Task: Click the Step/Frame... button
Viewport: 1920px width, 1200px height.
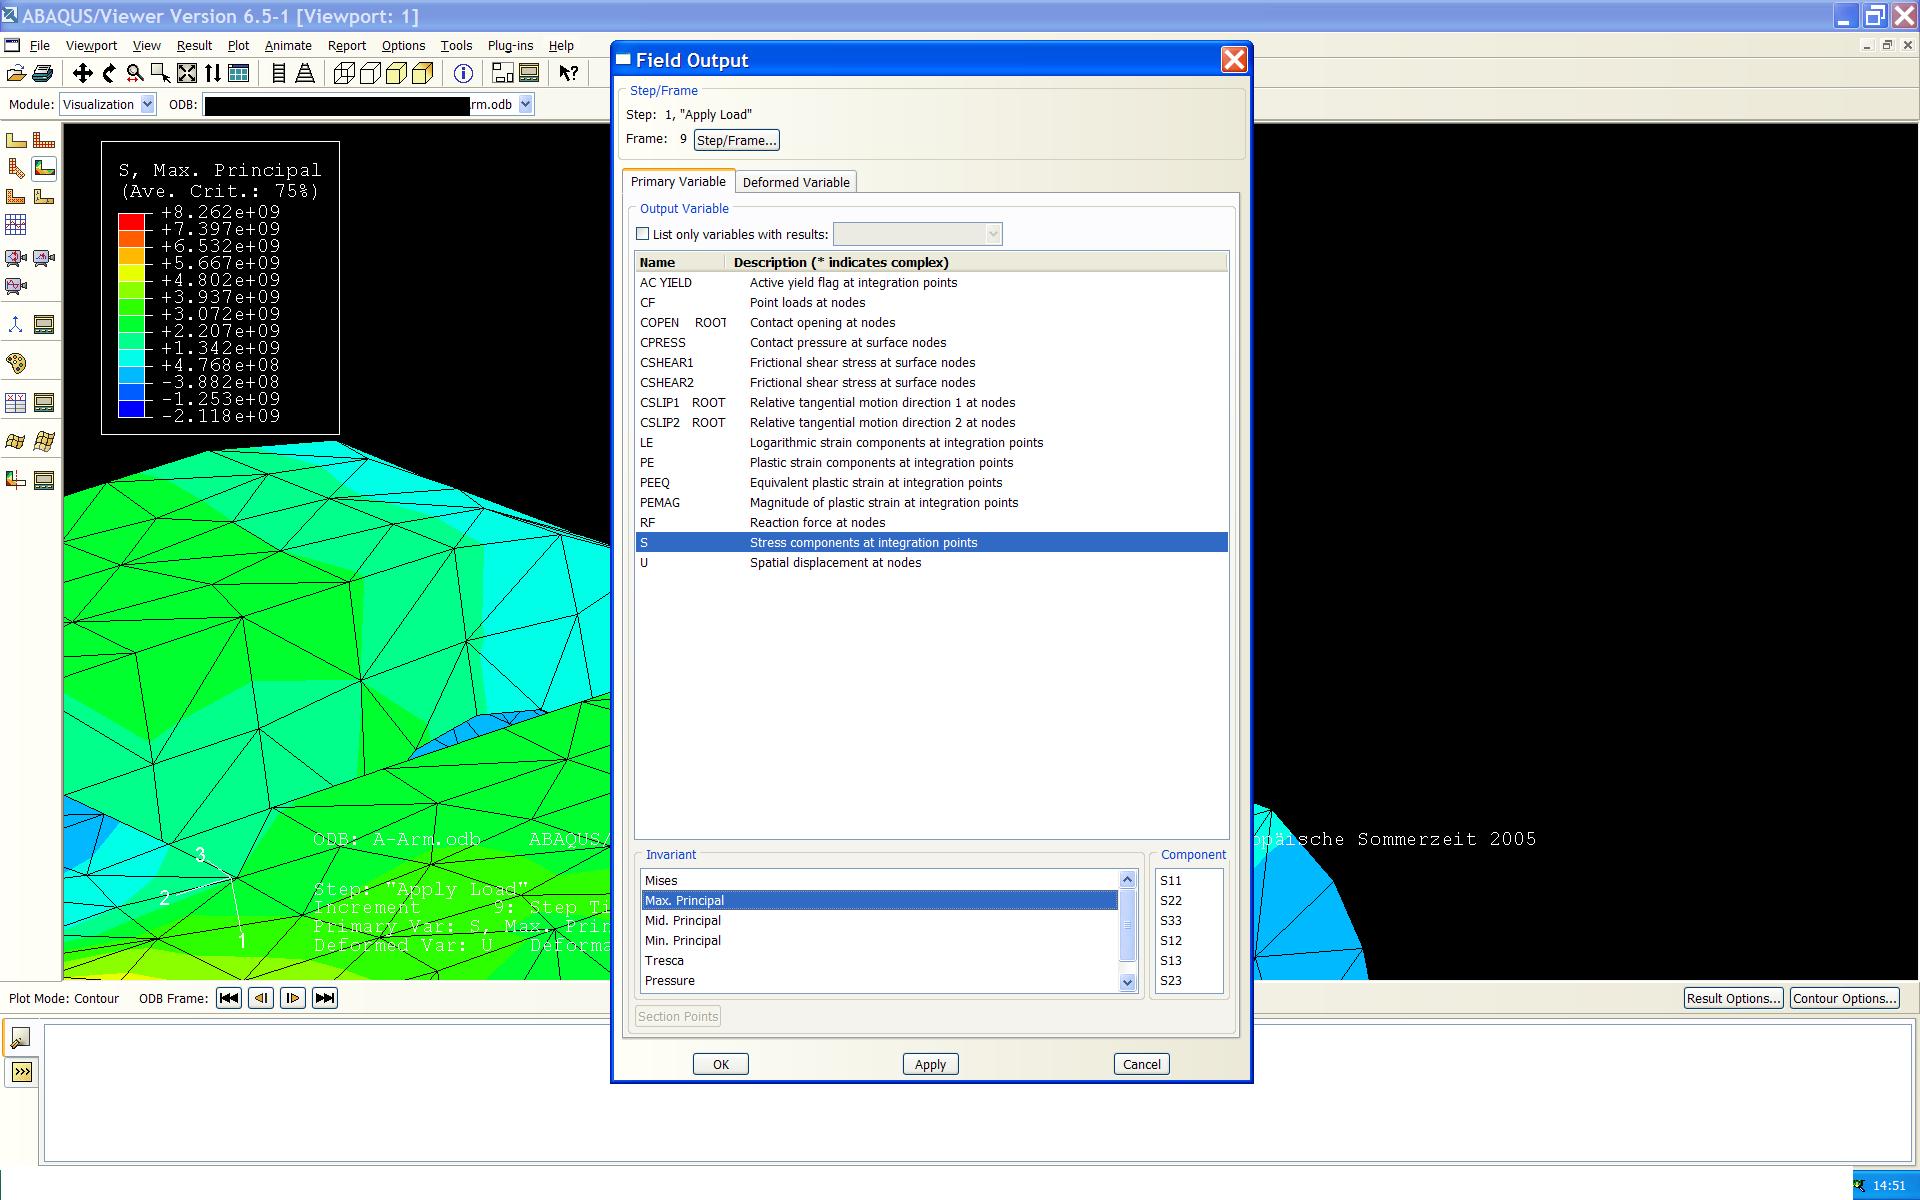Action: coord(736,140)
